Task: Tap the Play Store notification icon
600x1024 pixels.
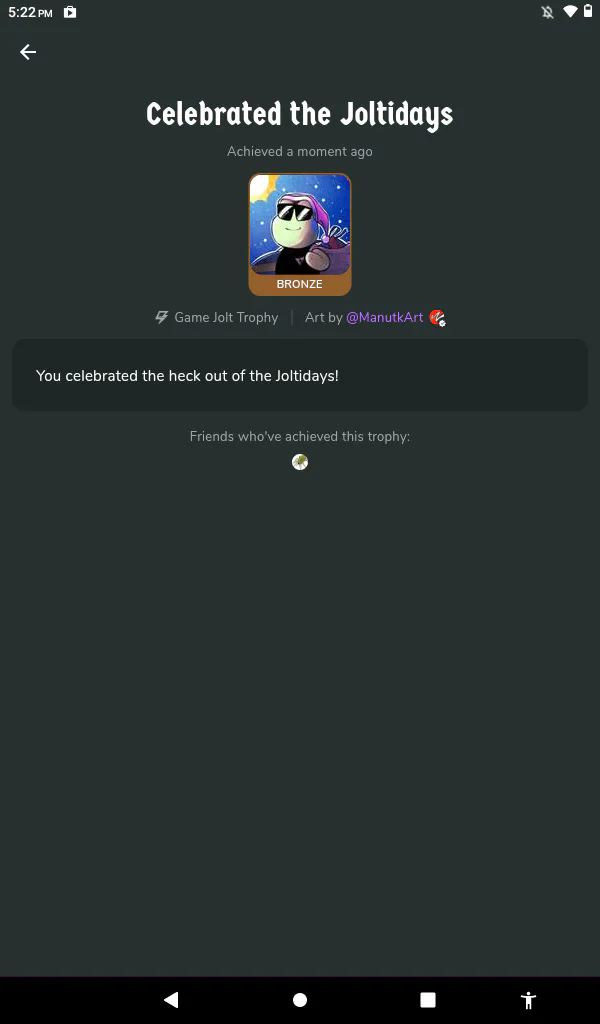Action: click(70, 12)
